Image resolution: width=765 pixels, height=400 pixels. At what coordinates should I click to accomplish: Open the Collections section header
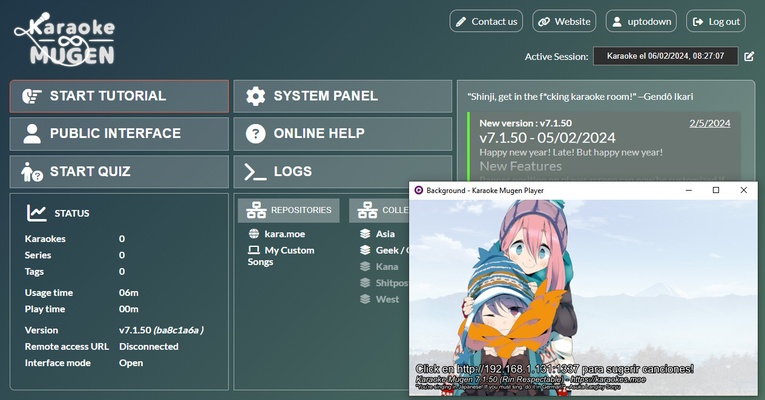pyautogui.click(x=379, y=211)
